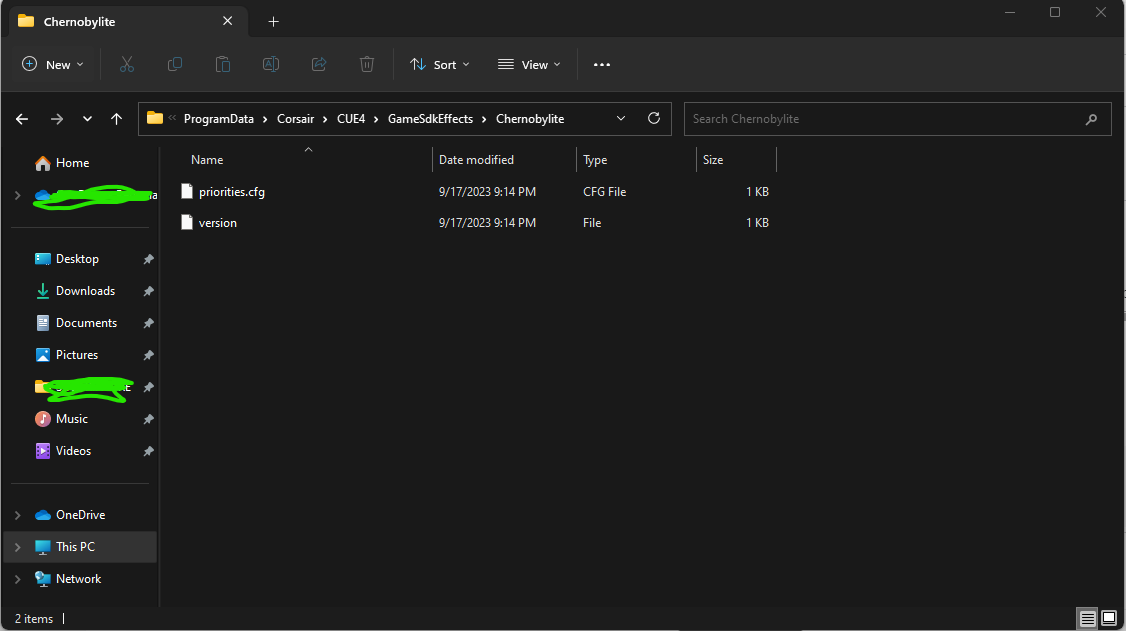Screen dimensions: 1126x631
Task: Open the See more ellipsis menu
Action: [602, 65]
